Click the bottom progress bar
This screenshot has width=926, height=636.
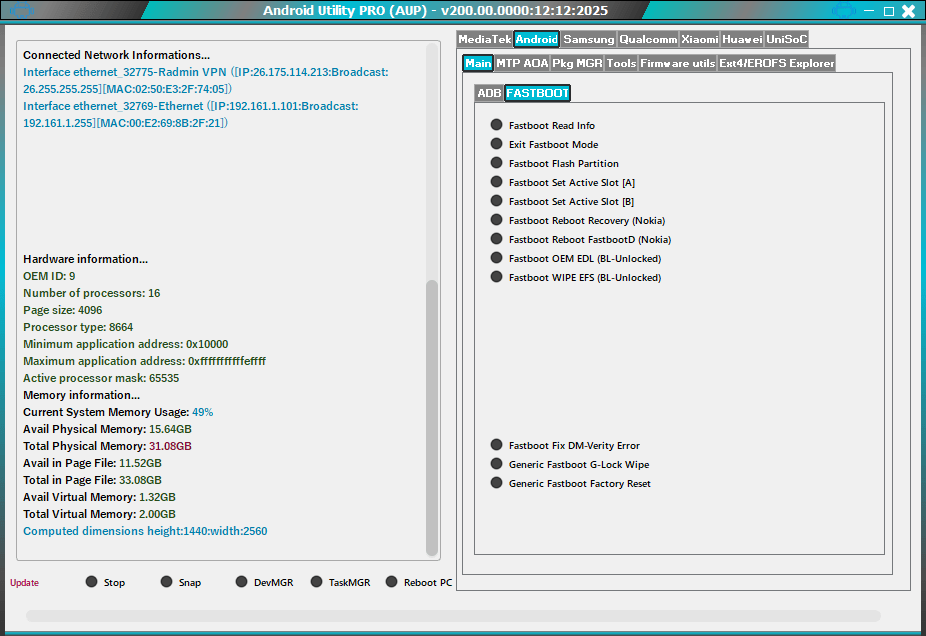click(453, 616)
